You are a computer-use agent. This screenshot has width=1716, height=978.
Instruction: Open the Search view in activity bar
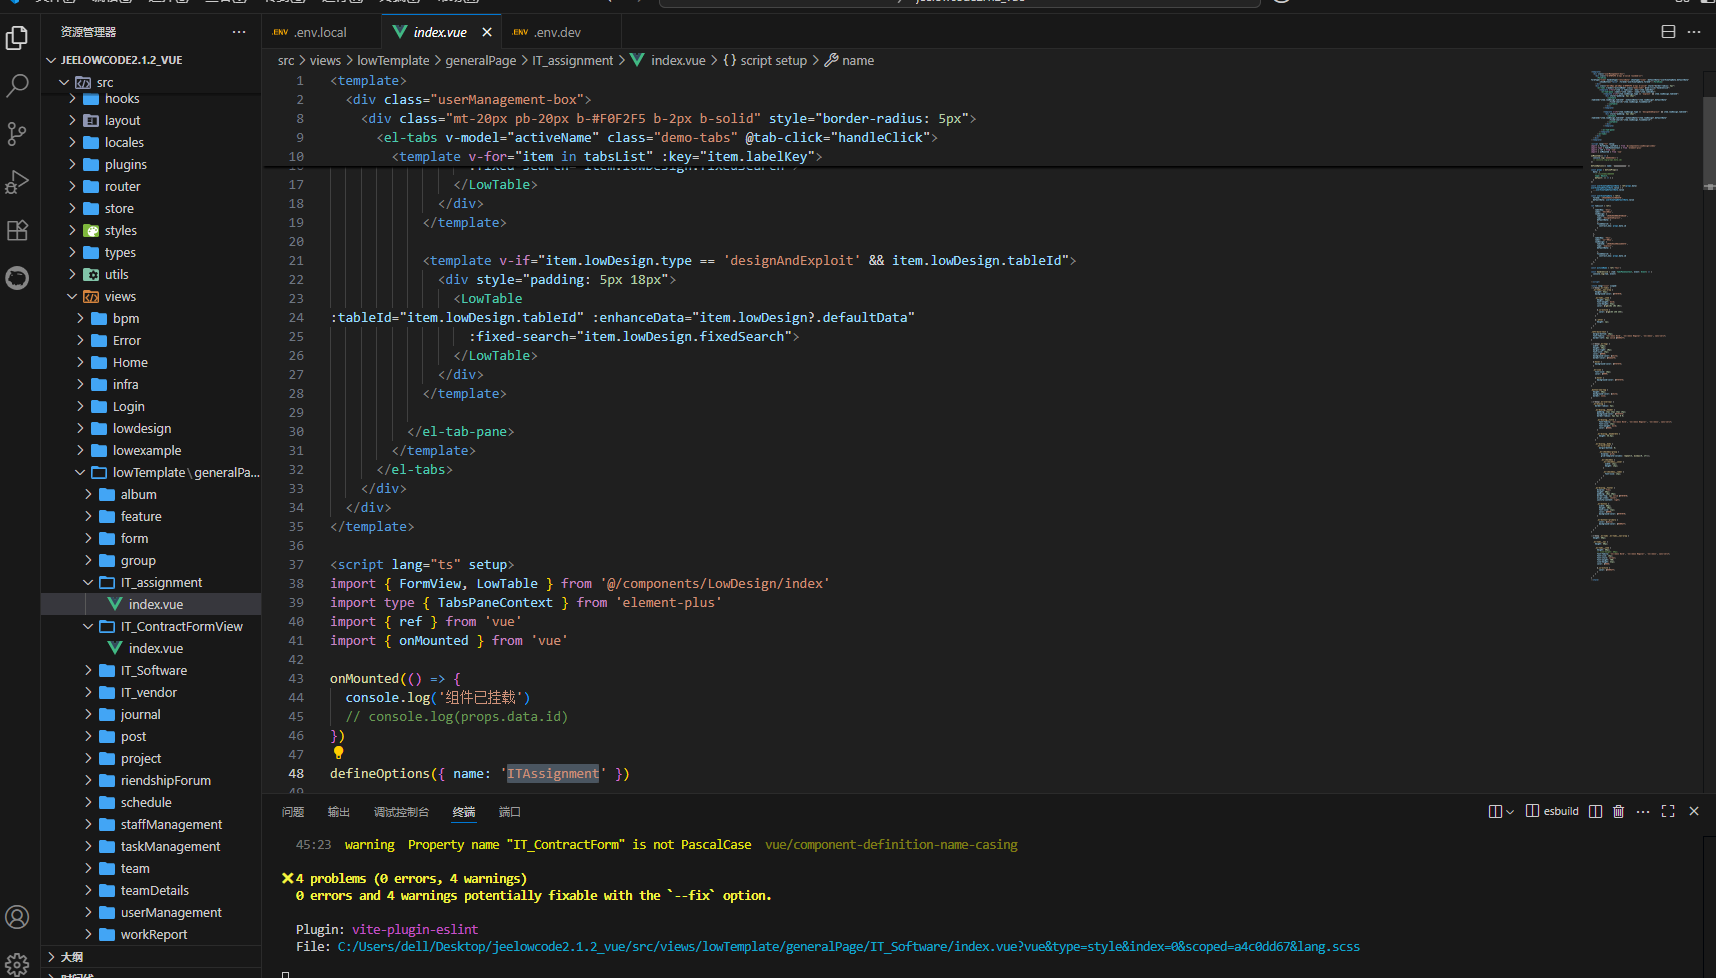point(17,86)
